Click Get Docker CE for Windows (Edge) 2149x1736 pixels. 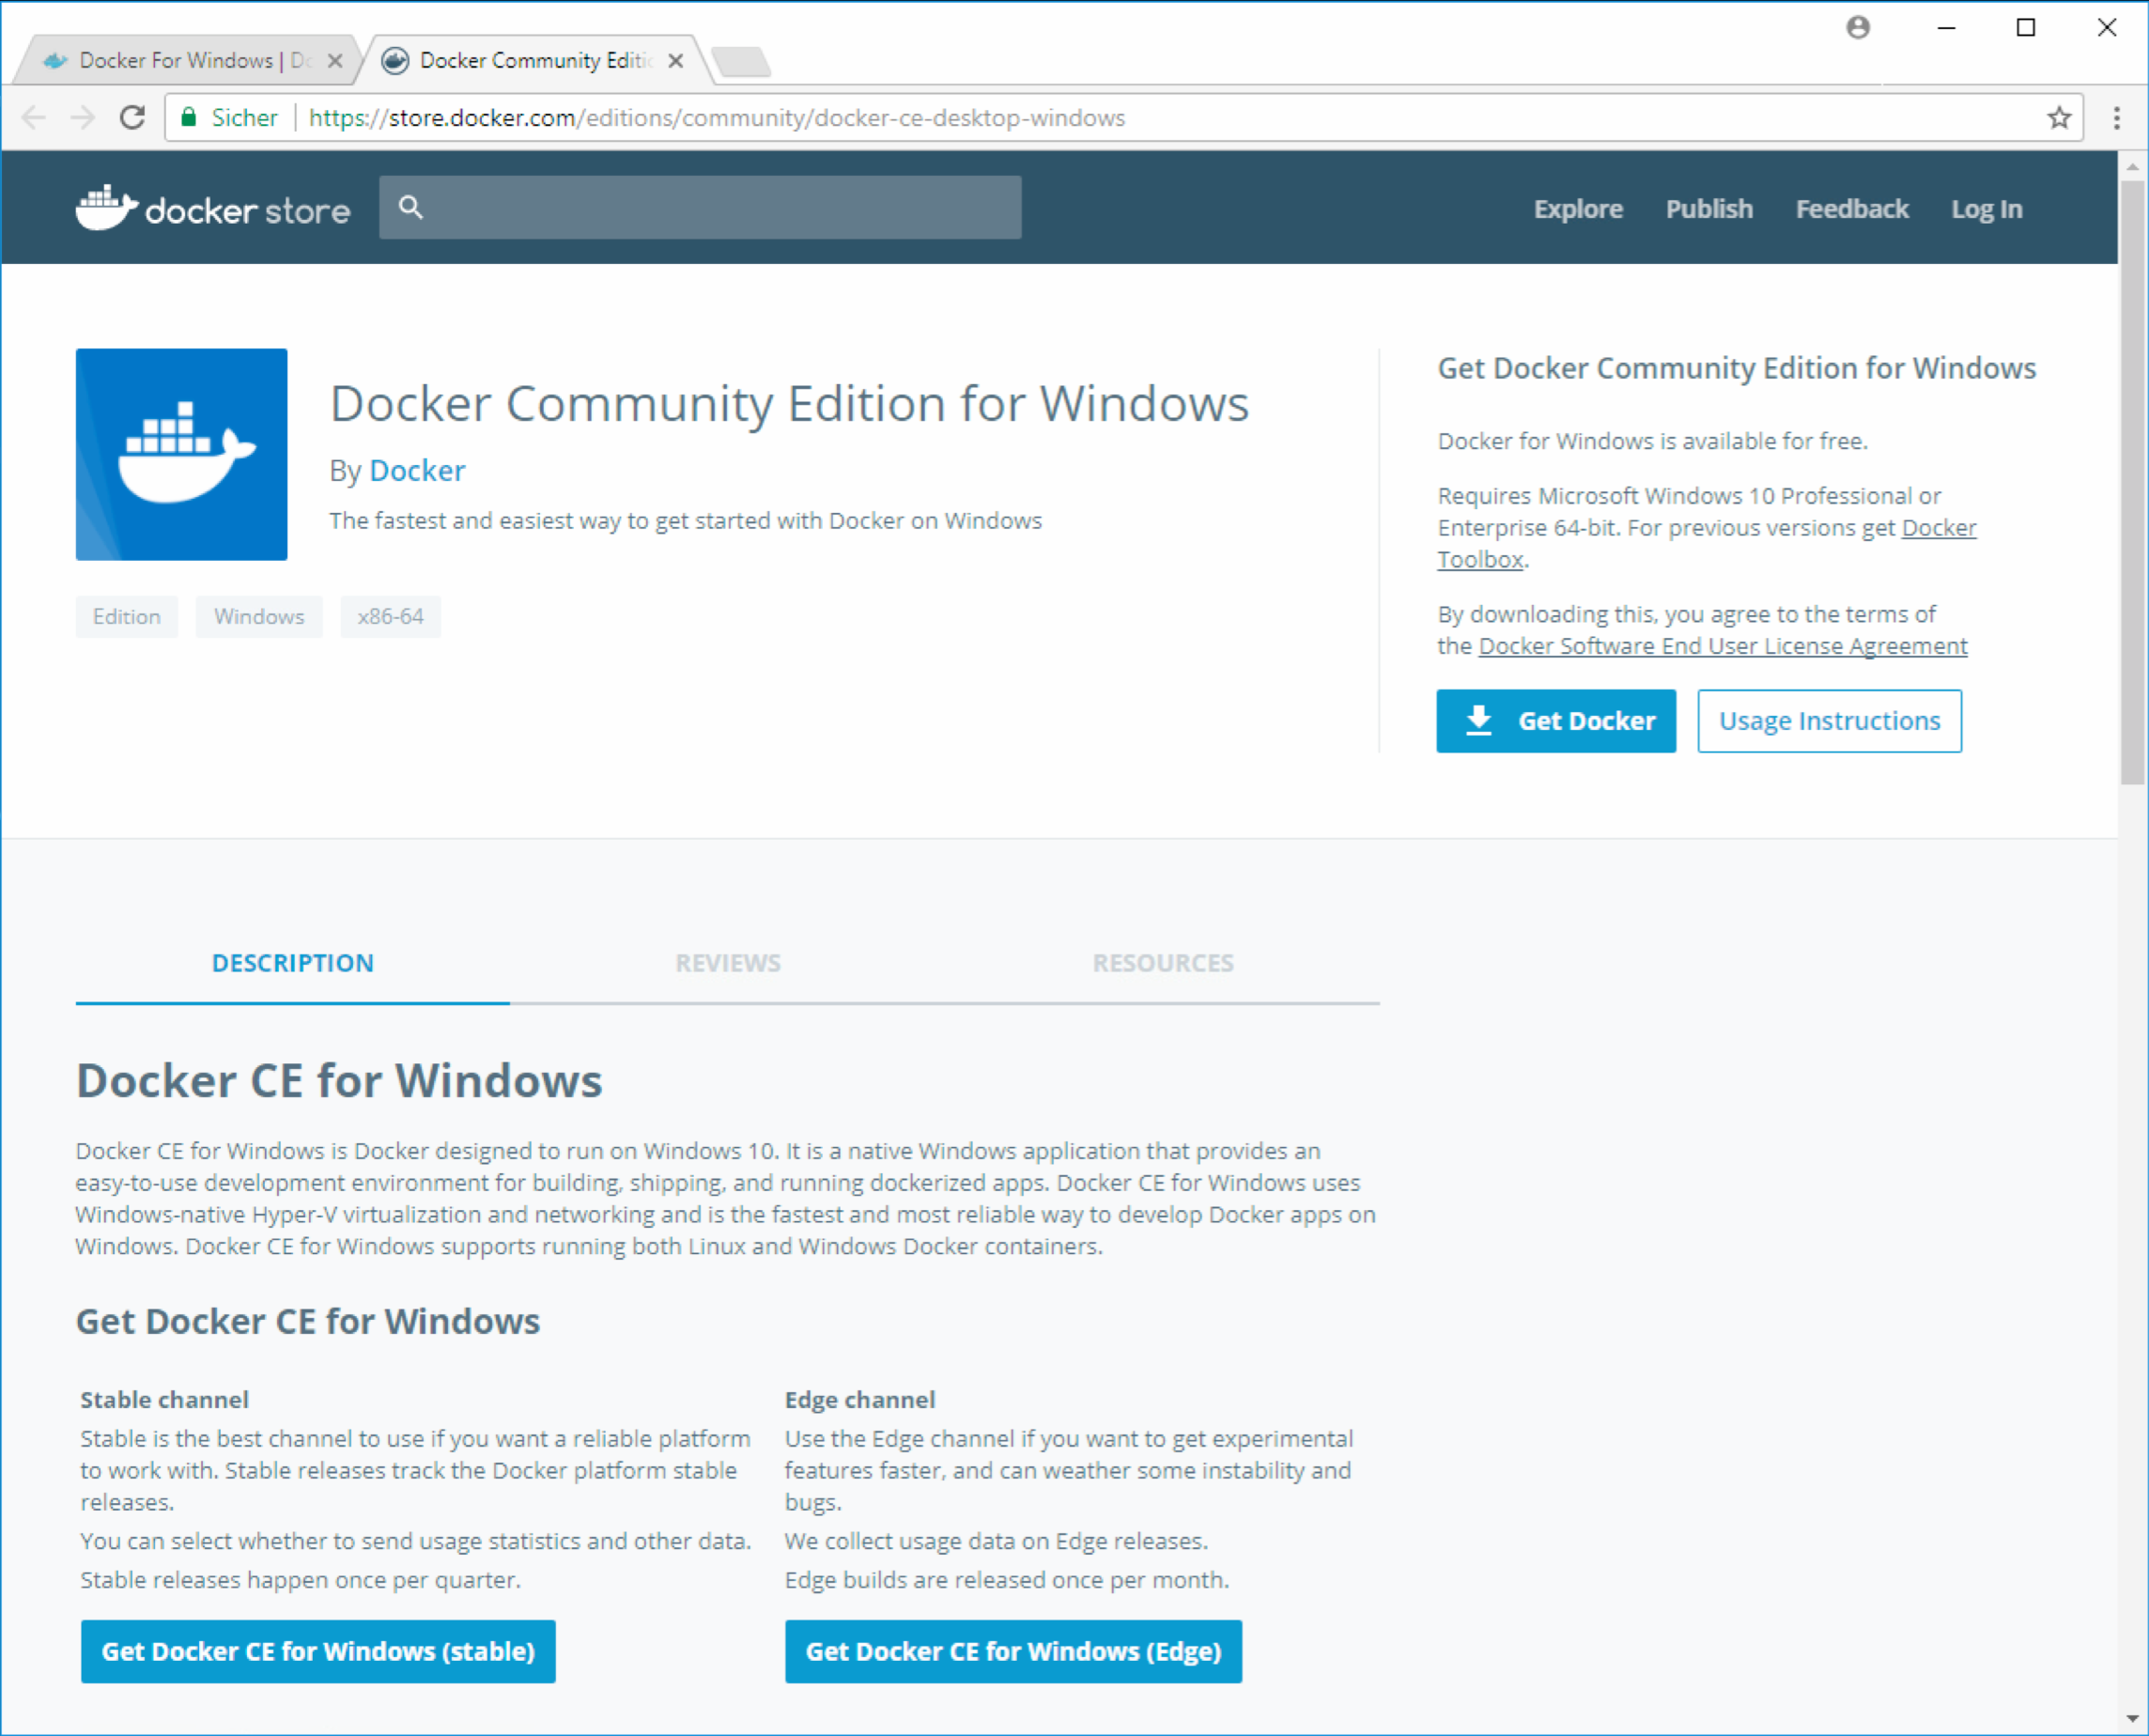[x=1013, y=1651]
